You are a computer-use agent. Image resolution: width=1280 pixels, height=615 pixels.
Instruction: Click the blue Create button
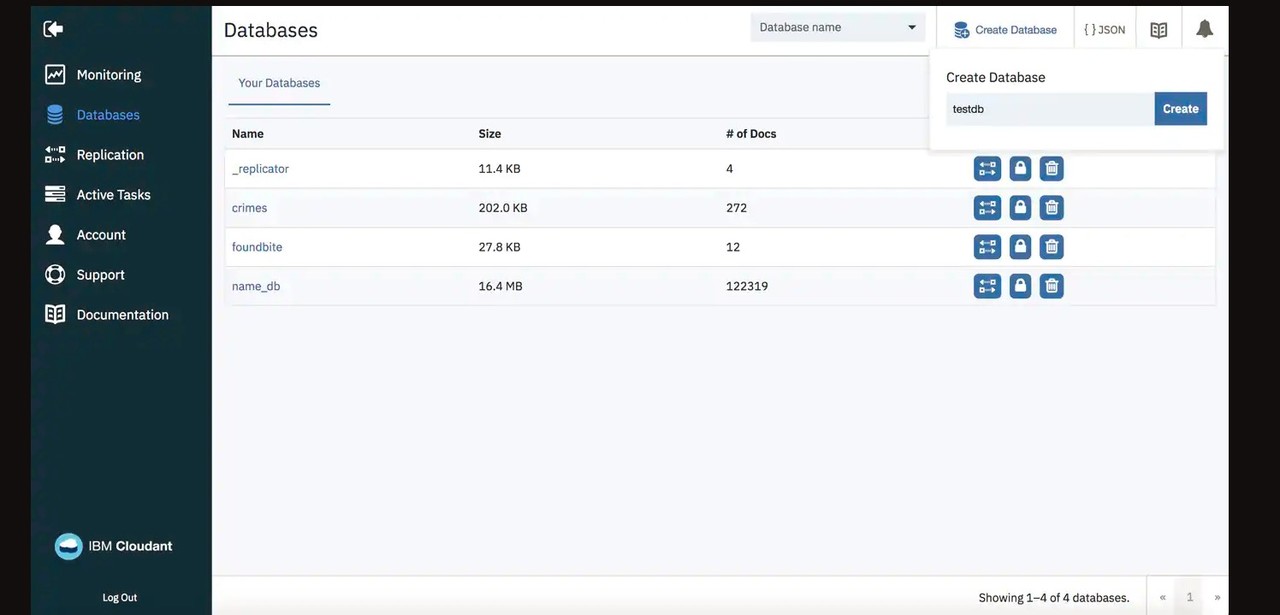[x=1180, y=109]
